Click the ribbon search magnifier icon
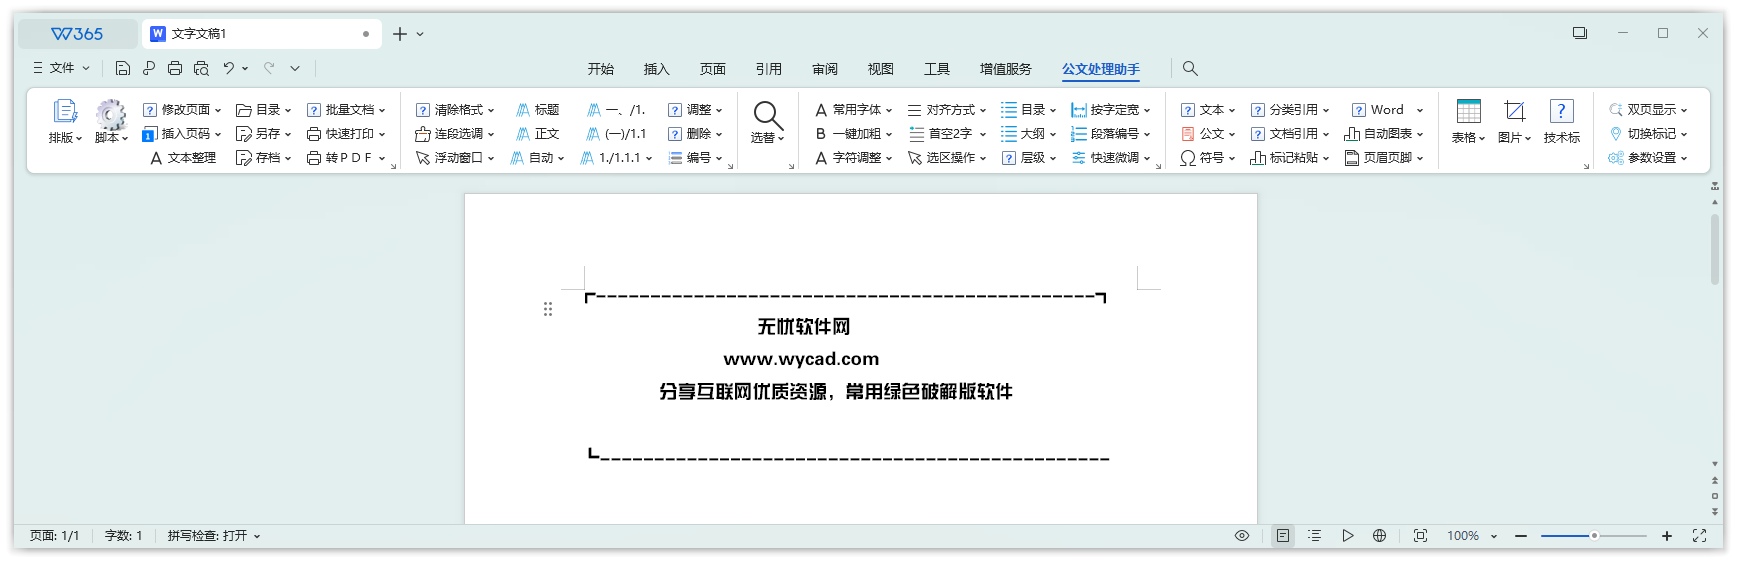This screenshot has width=1738, height=562. [1190, 68]
